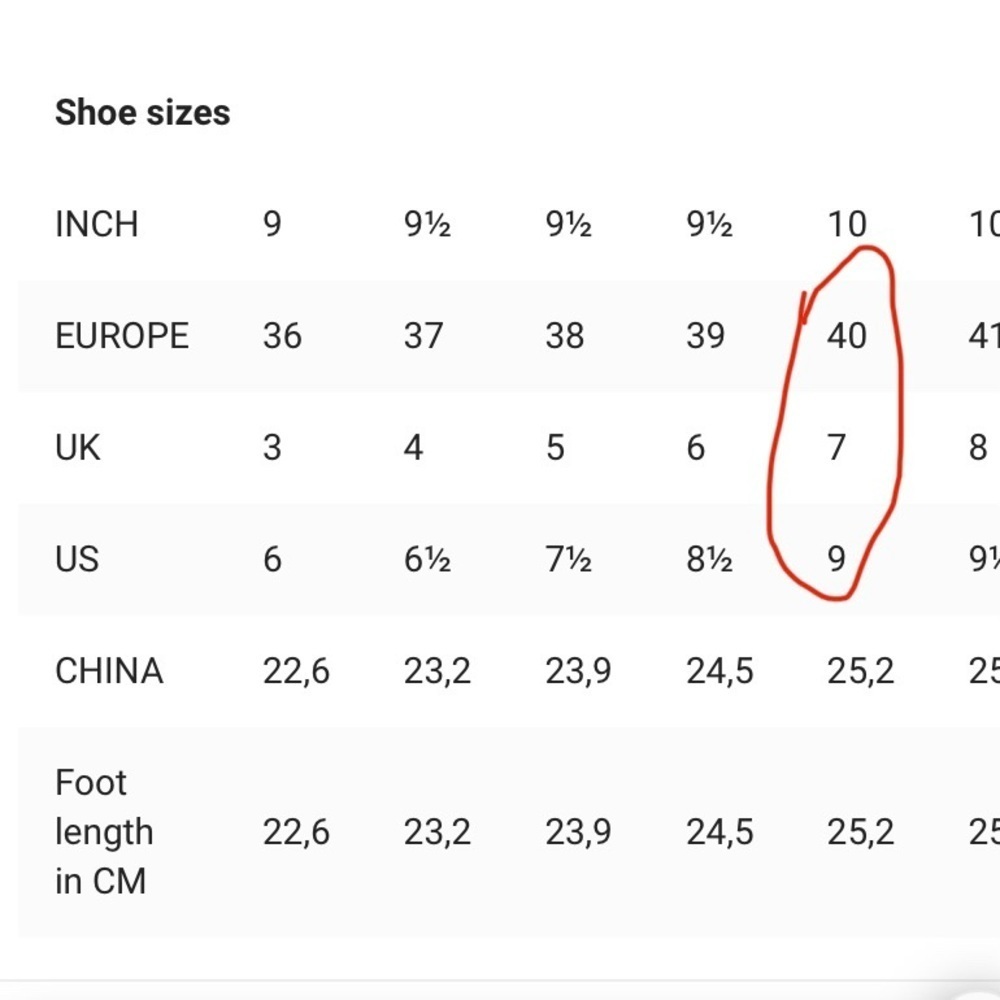Image resolution: width=1000 pixels, height=1000 pixels.
Task: Click CHINA size 23,9 cell
Action: click(x=578, y=671)
